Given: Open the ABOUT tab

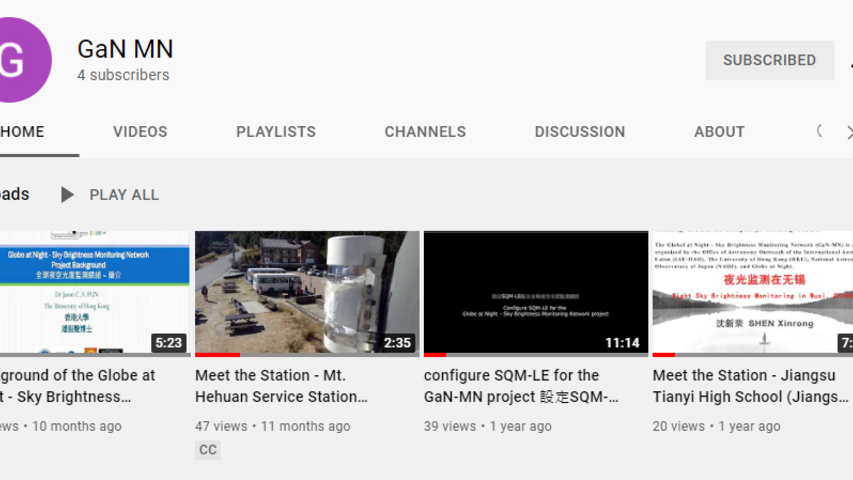Looking at the screenshot, I should (719, 132).
